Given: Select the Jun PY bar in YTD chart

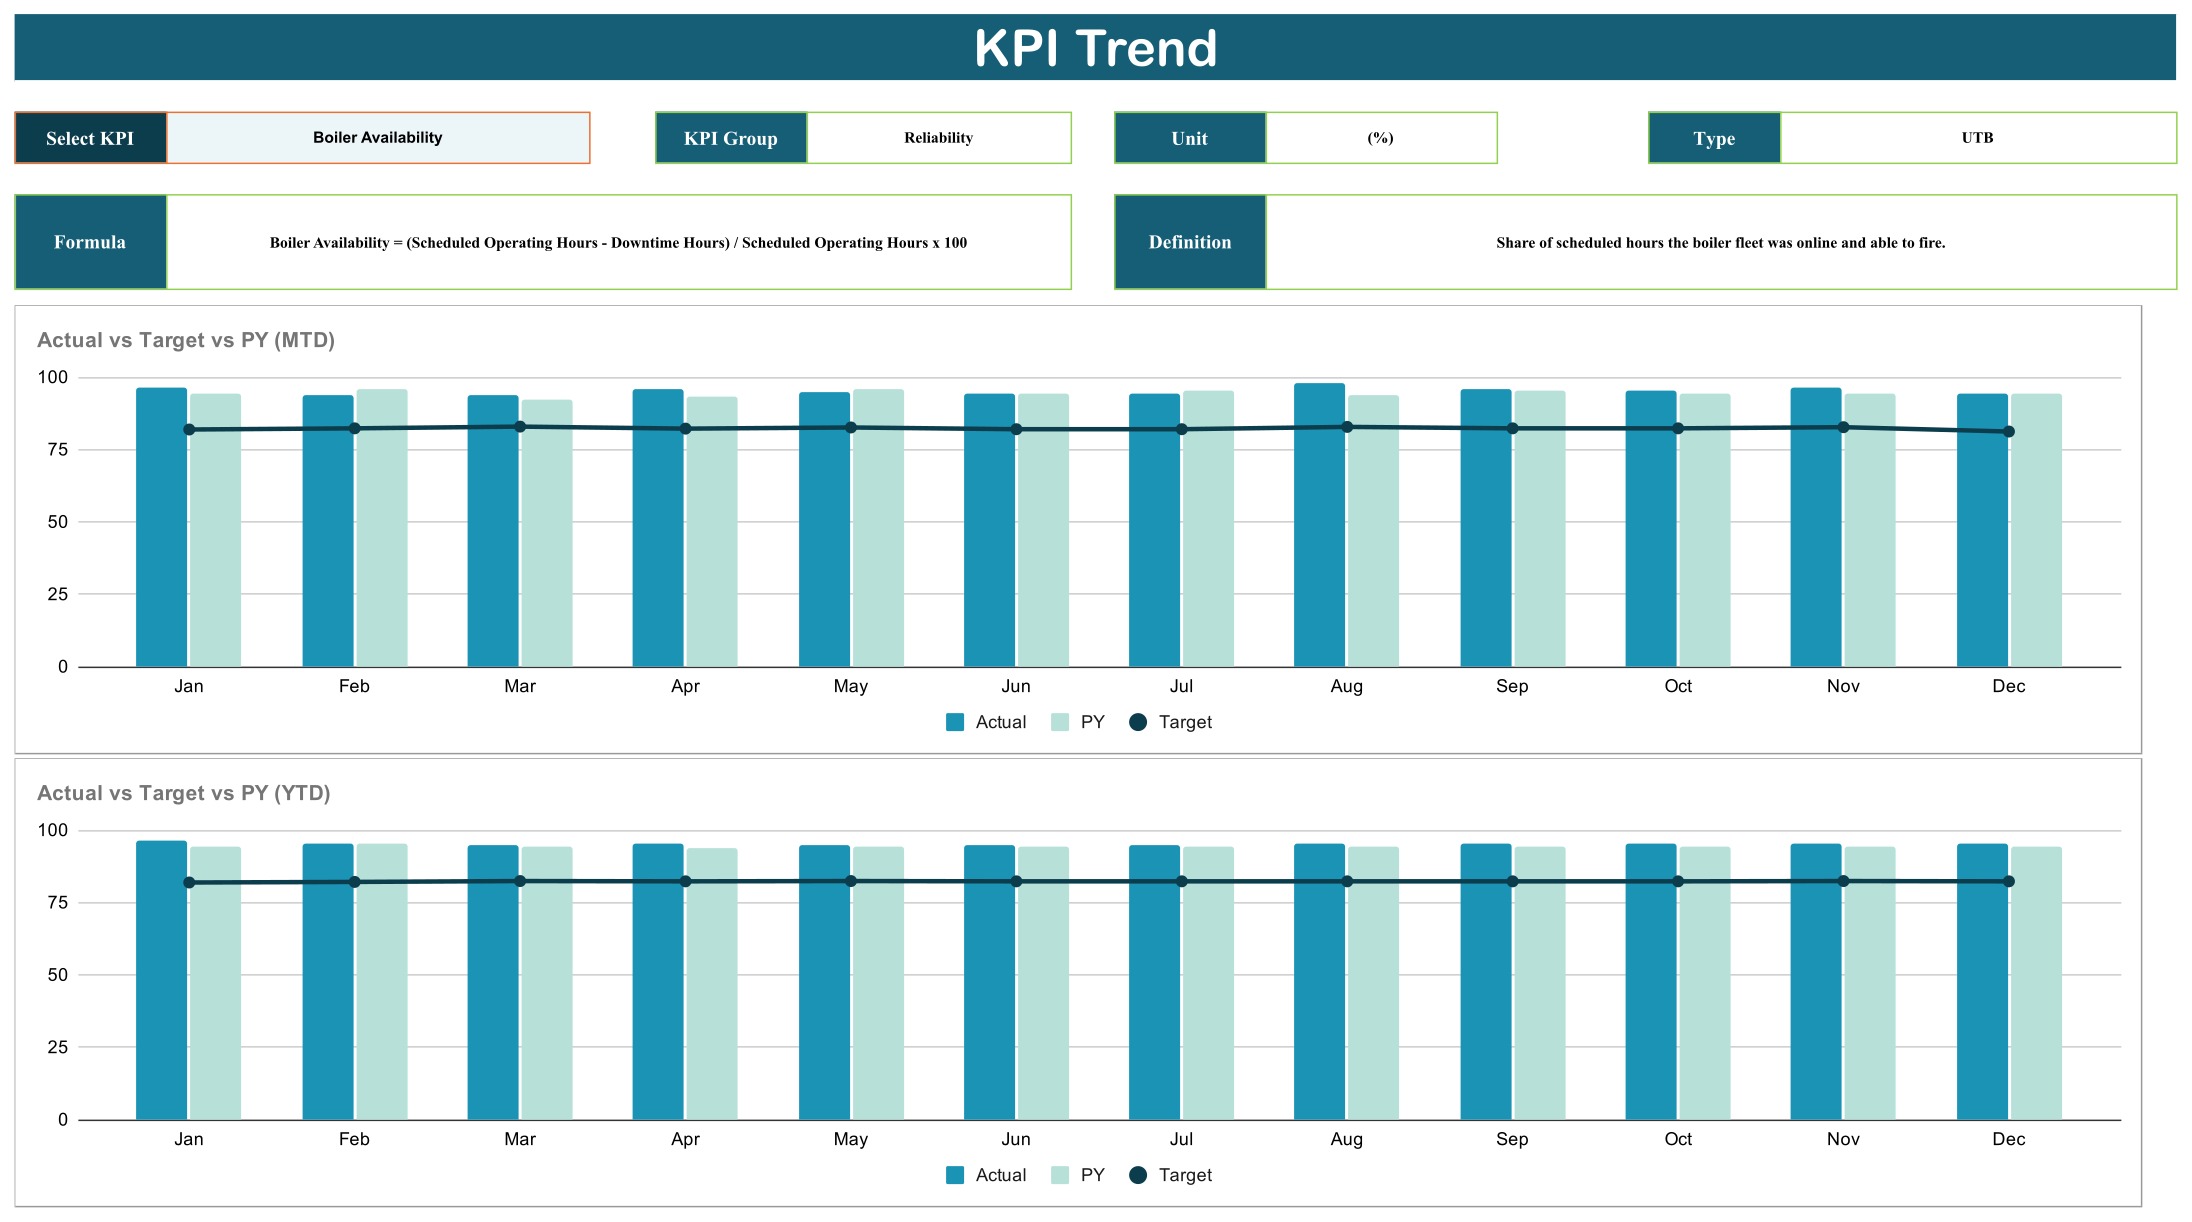Looking at the screenshot, I should (1043, 983).
